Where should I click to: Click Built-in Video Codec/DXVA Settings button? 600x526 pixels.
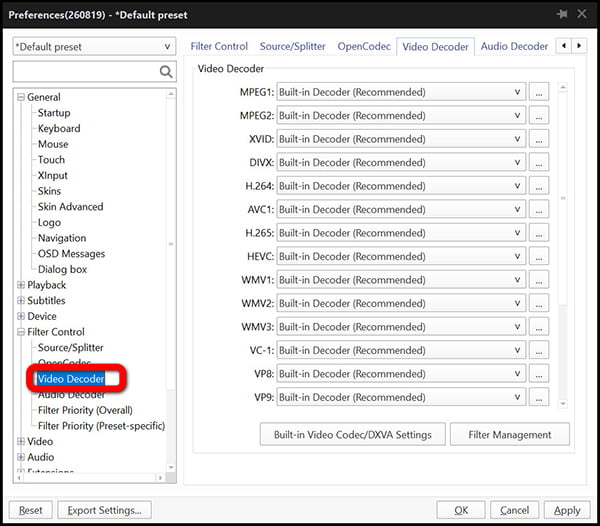[x=352, y=435]
